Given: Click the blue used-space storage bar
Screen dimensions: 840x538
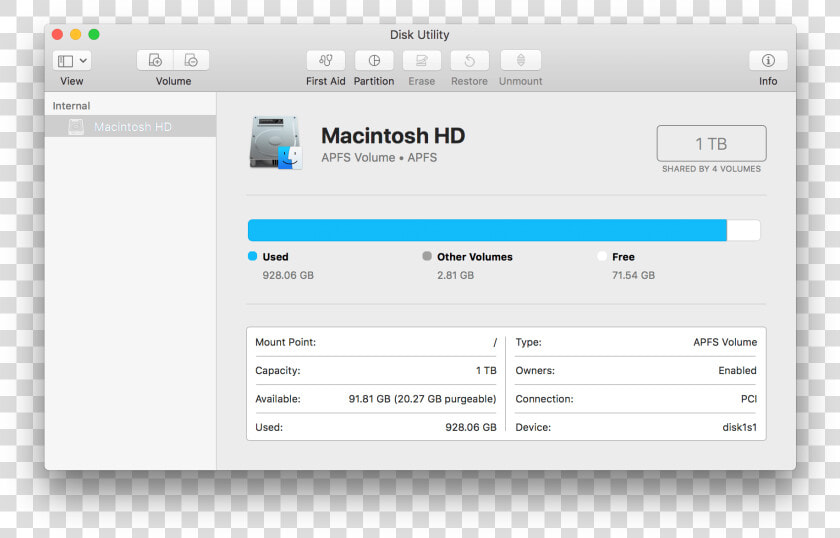Looking at the screenshot, I should click(x=487, y=230).
